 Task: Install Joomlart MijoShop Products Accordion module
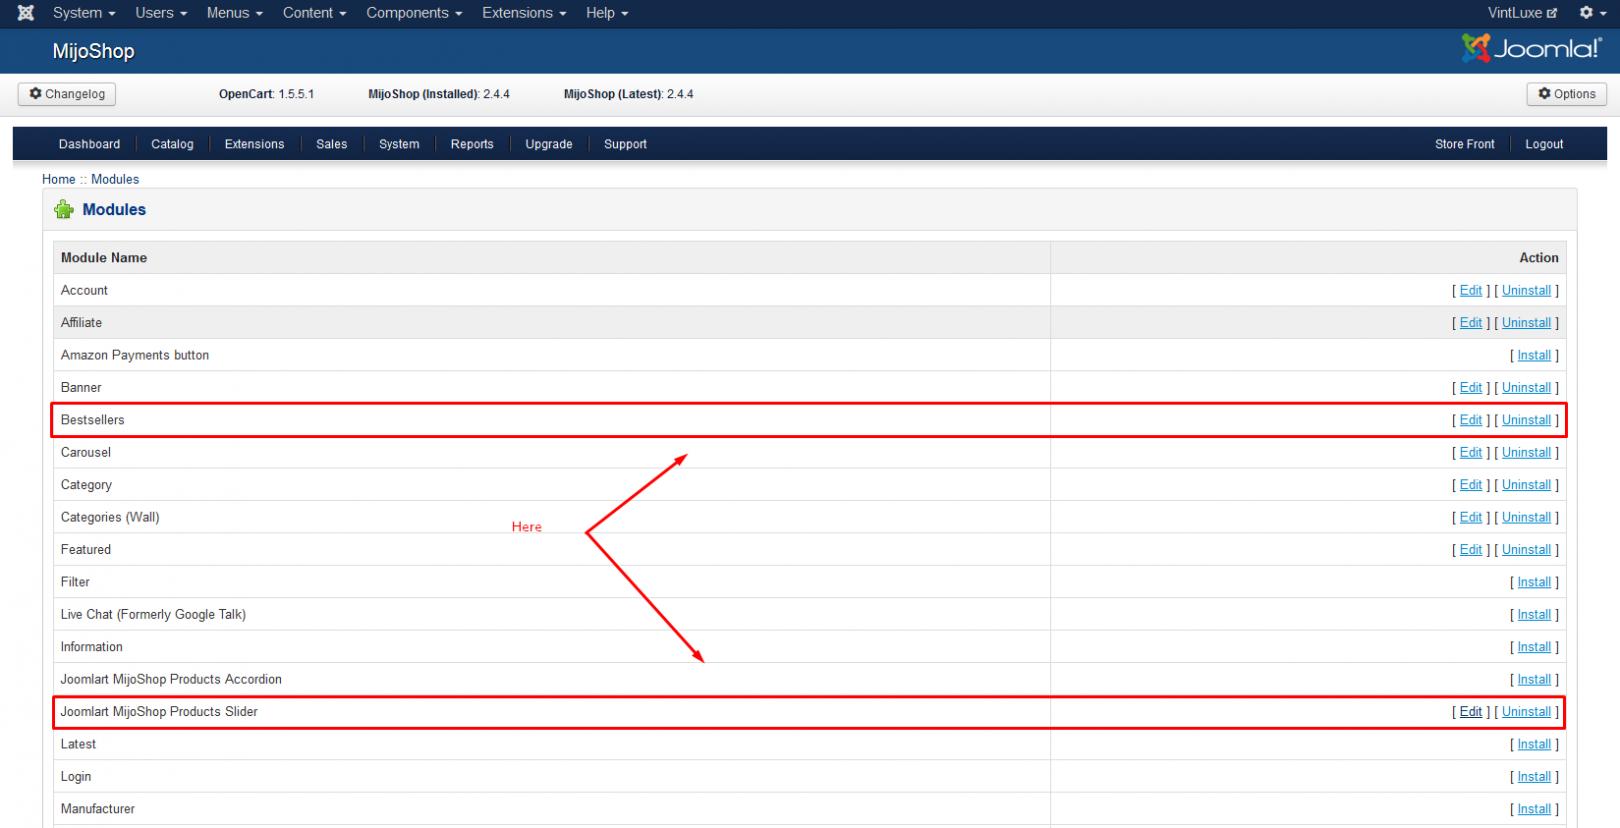point(1534,679)
